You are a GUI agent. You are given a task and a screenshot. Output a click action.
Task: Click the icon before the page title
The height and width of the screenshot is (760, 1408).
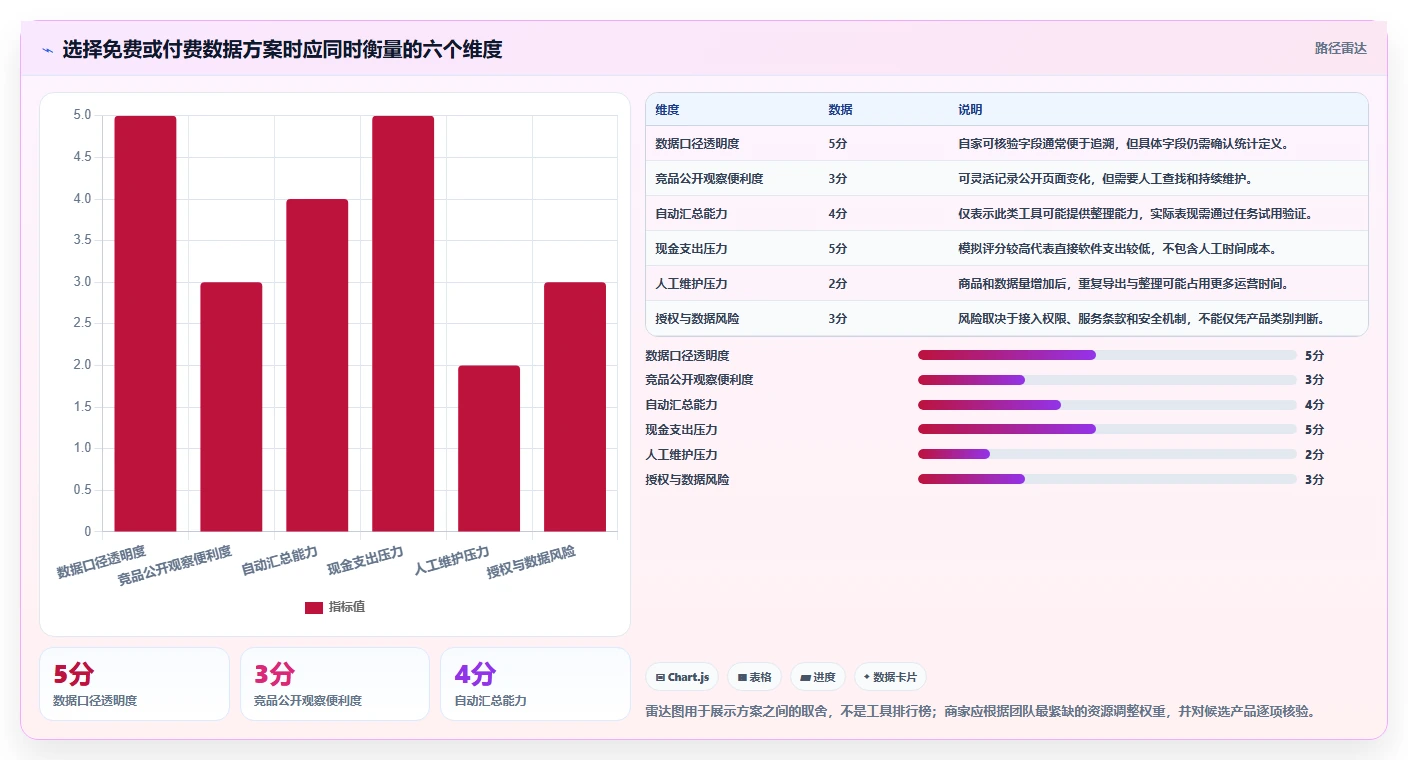click(48, 49)
